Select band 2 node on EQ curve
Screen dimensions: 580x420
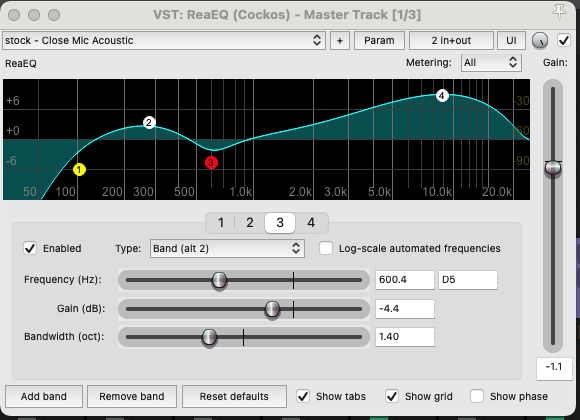click(149, 122)
